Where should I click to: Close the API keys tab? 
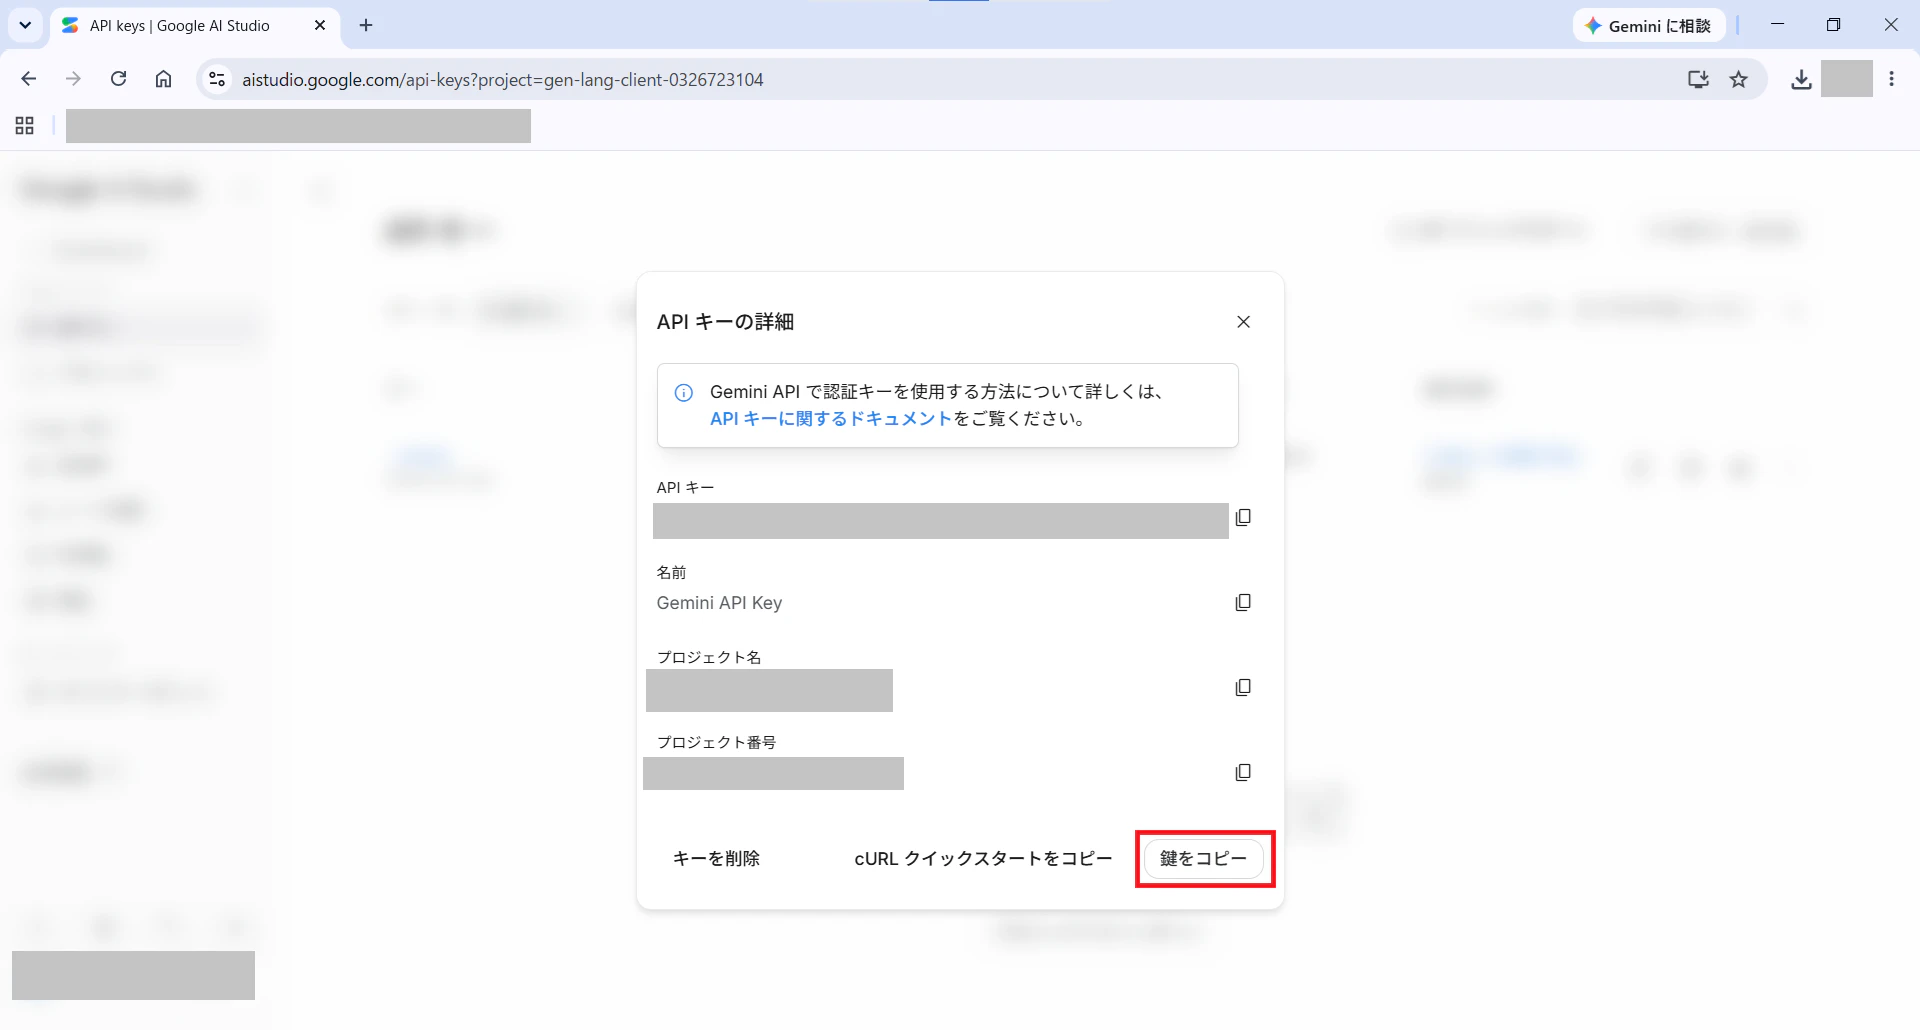320,25
